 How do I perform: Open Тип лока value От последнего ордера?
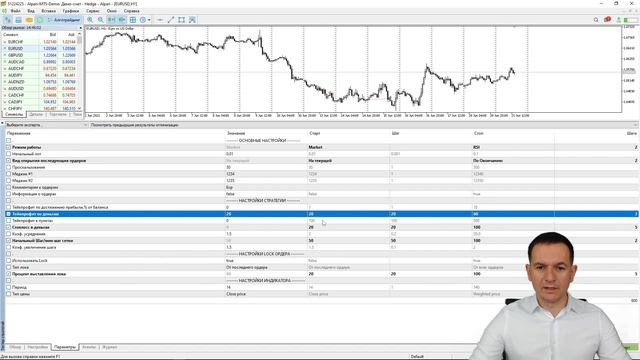[x=247, y=267]
